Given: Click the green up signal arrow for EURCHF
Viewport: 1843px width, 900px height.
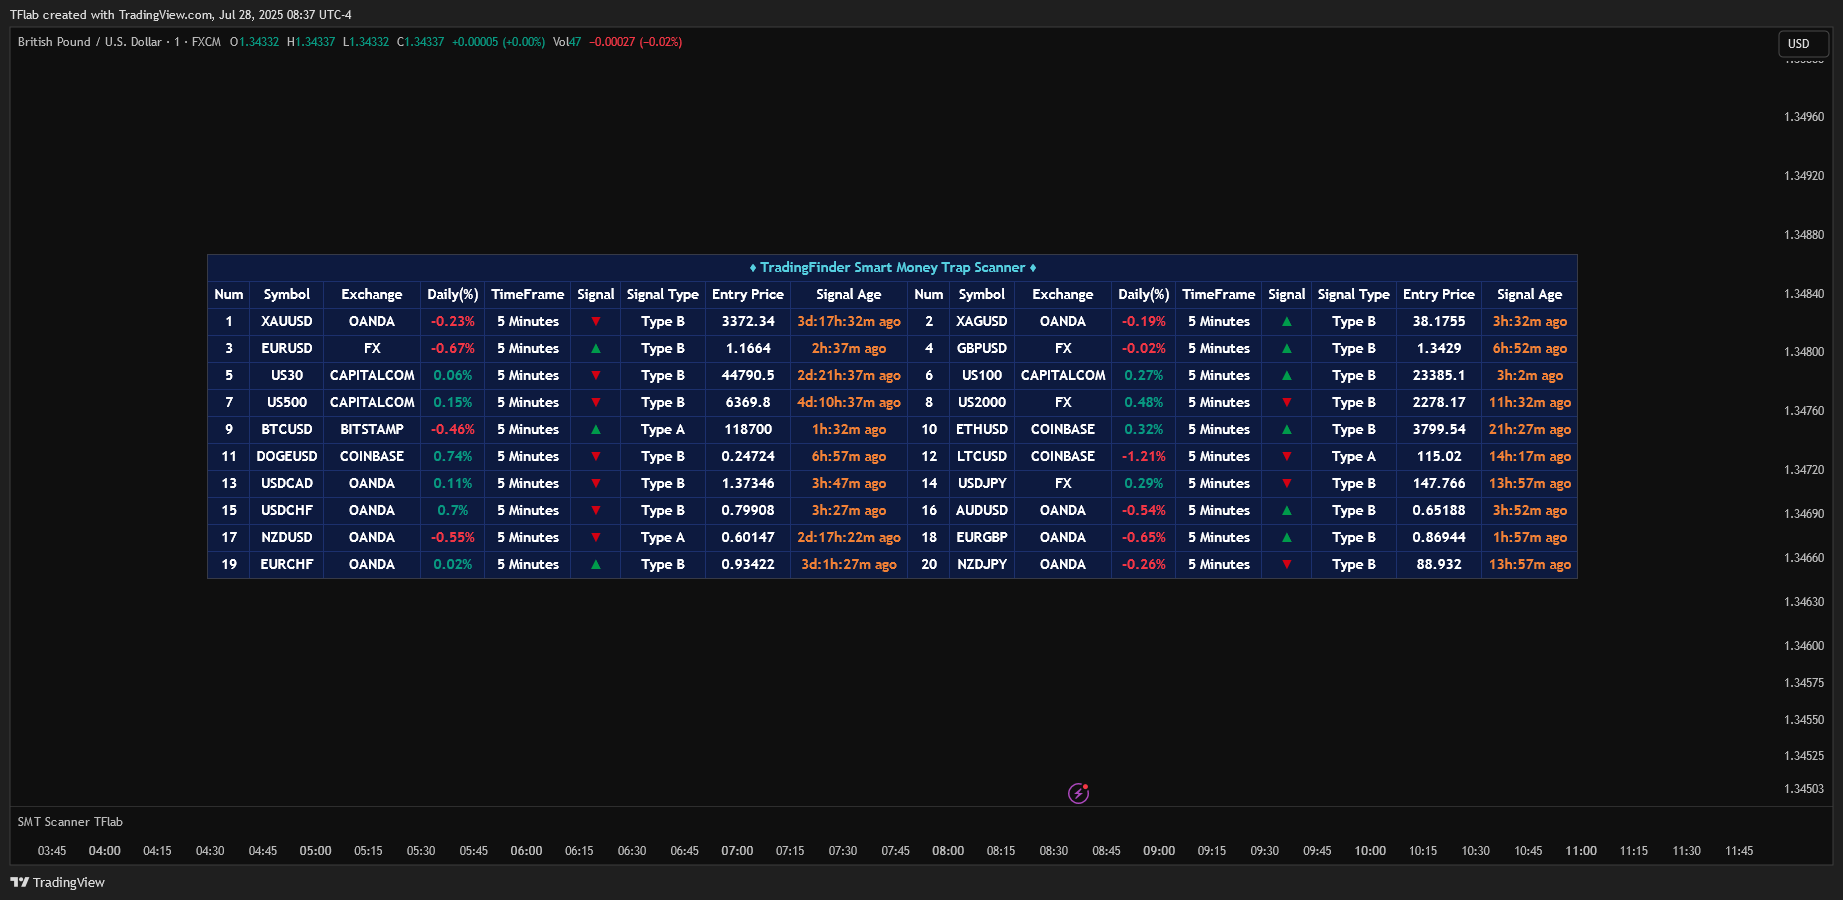Looking at the screenshot, I should (x=596, y=564).
